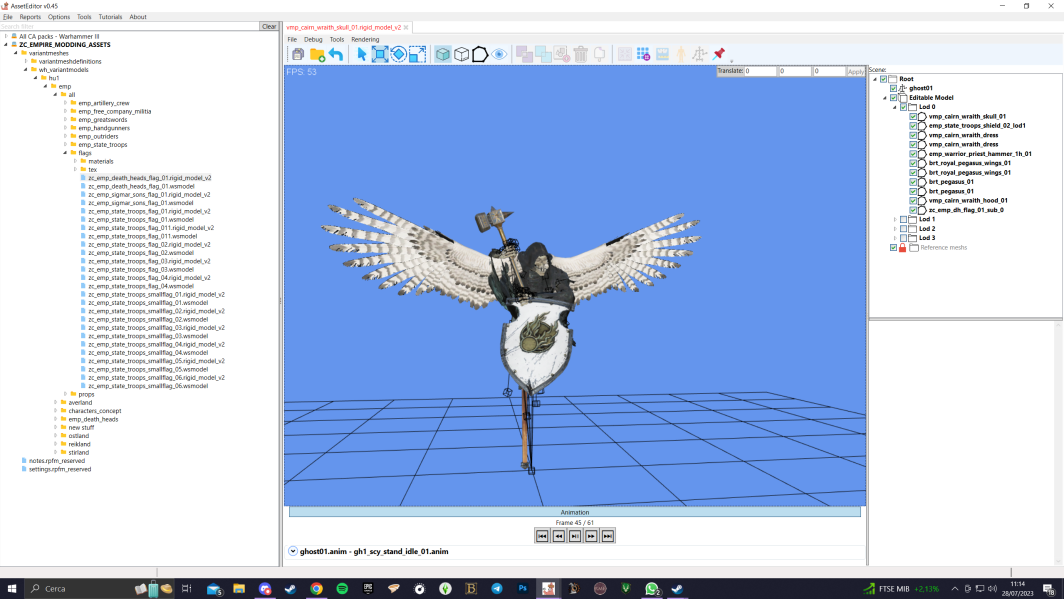Screen dimensions: 1064x599
Task: Activate the rotate gizmo tool
Action: coord(399,54)
